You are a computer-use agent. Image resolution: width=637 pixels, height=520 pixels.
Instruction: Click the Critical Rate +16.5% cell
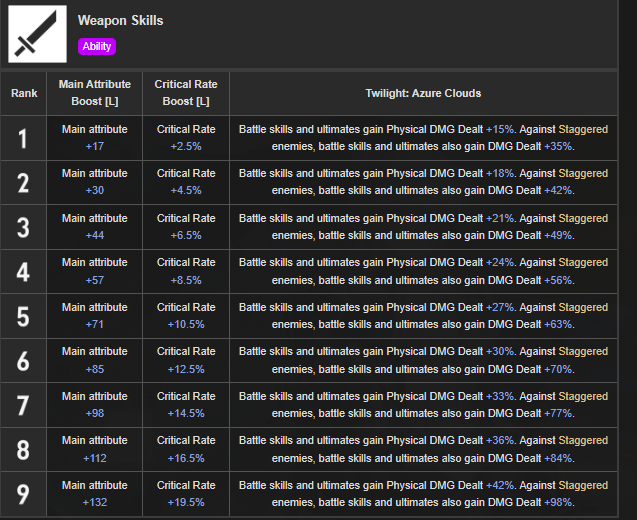point(186,449)
